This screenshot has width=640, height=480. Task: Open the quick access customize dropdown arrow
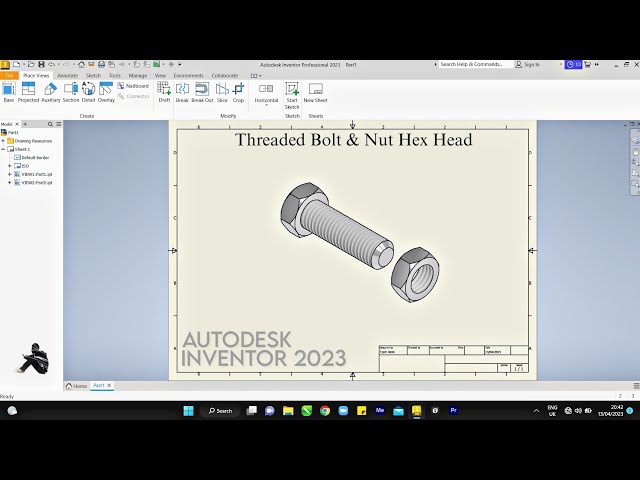[180, 64]
